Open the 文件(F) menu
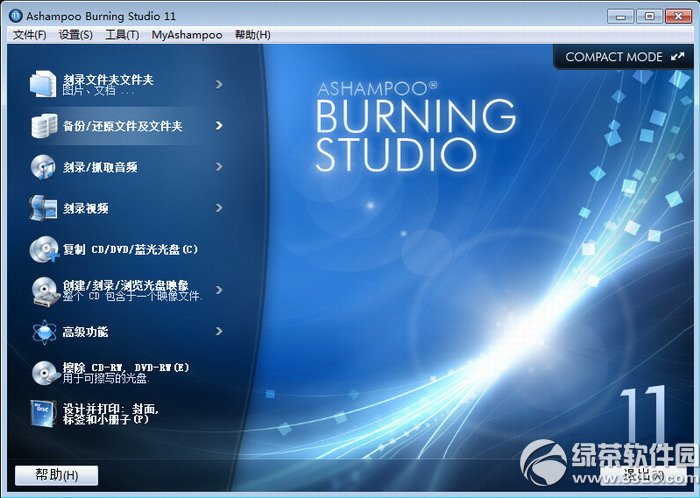This screenshot has height=498, width=700. pyautogui.click(x=29, y=35)
